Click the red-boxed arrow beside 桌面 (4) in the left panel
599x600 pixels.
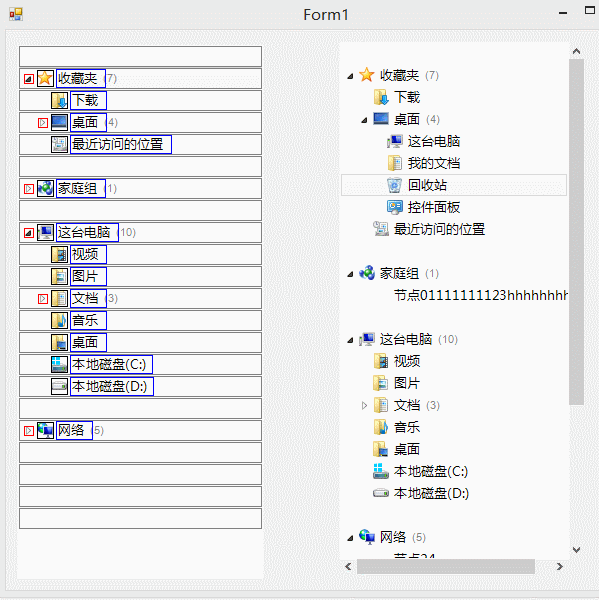43,123
